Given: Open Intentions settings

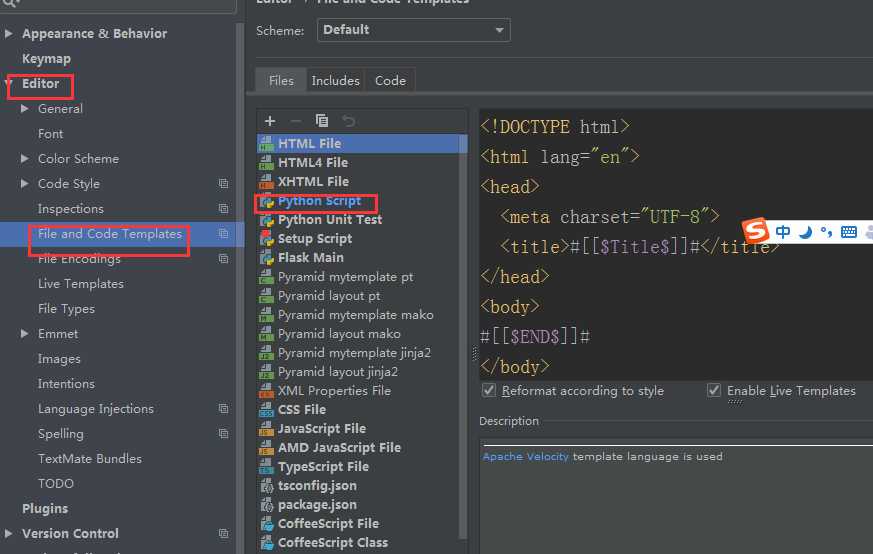Looking at the screenshot, I should (x=66, y=384).
